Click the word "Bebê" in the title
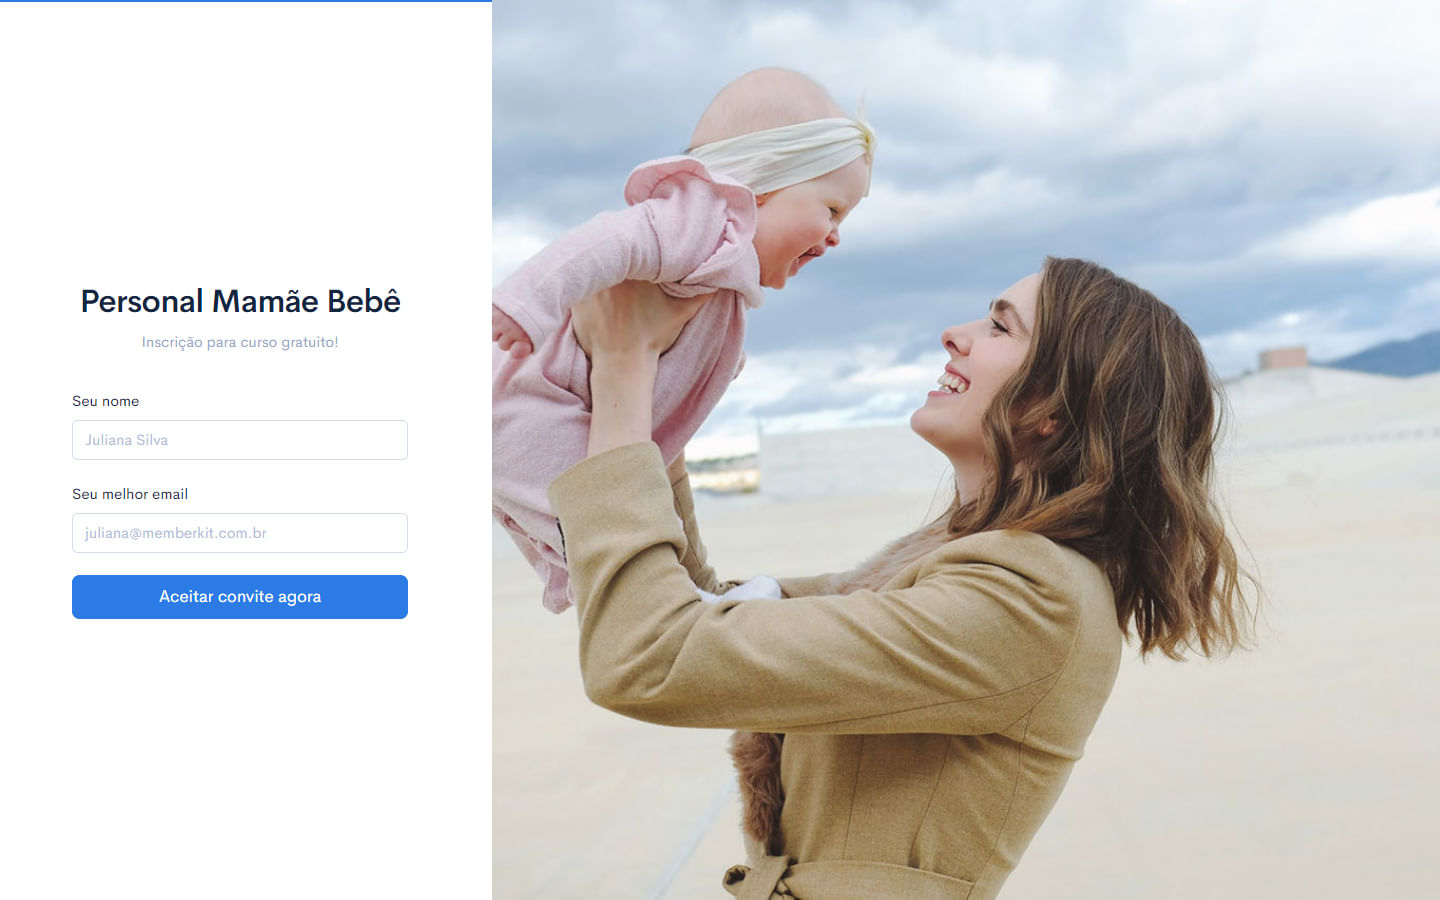 (363, 301)
